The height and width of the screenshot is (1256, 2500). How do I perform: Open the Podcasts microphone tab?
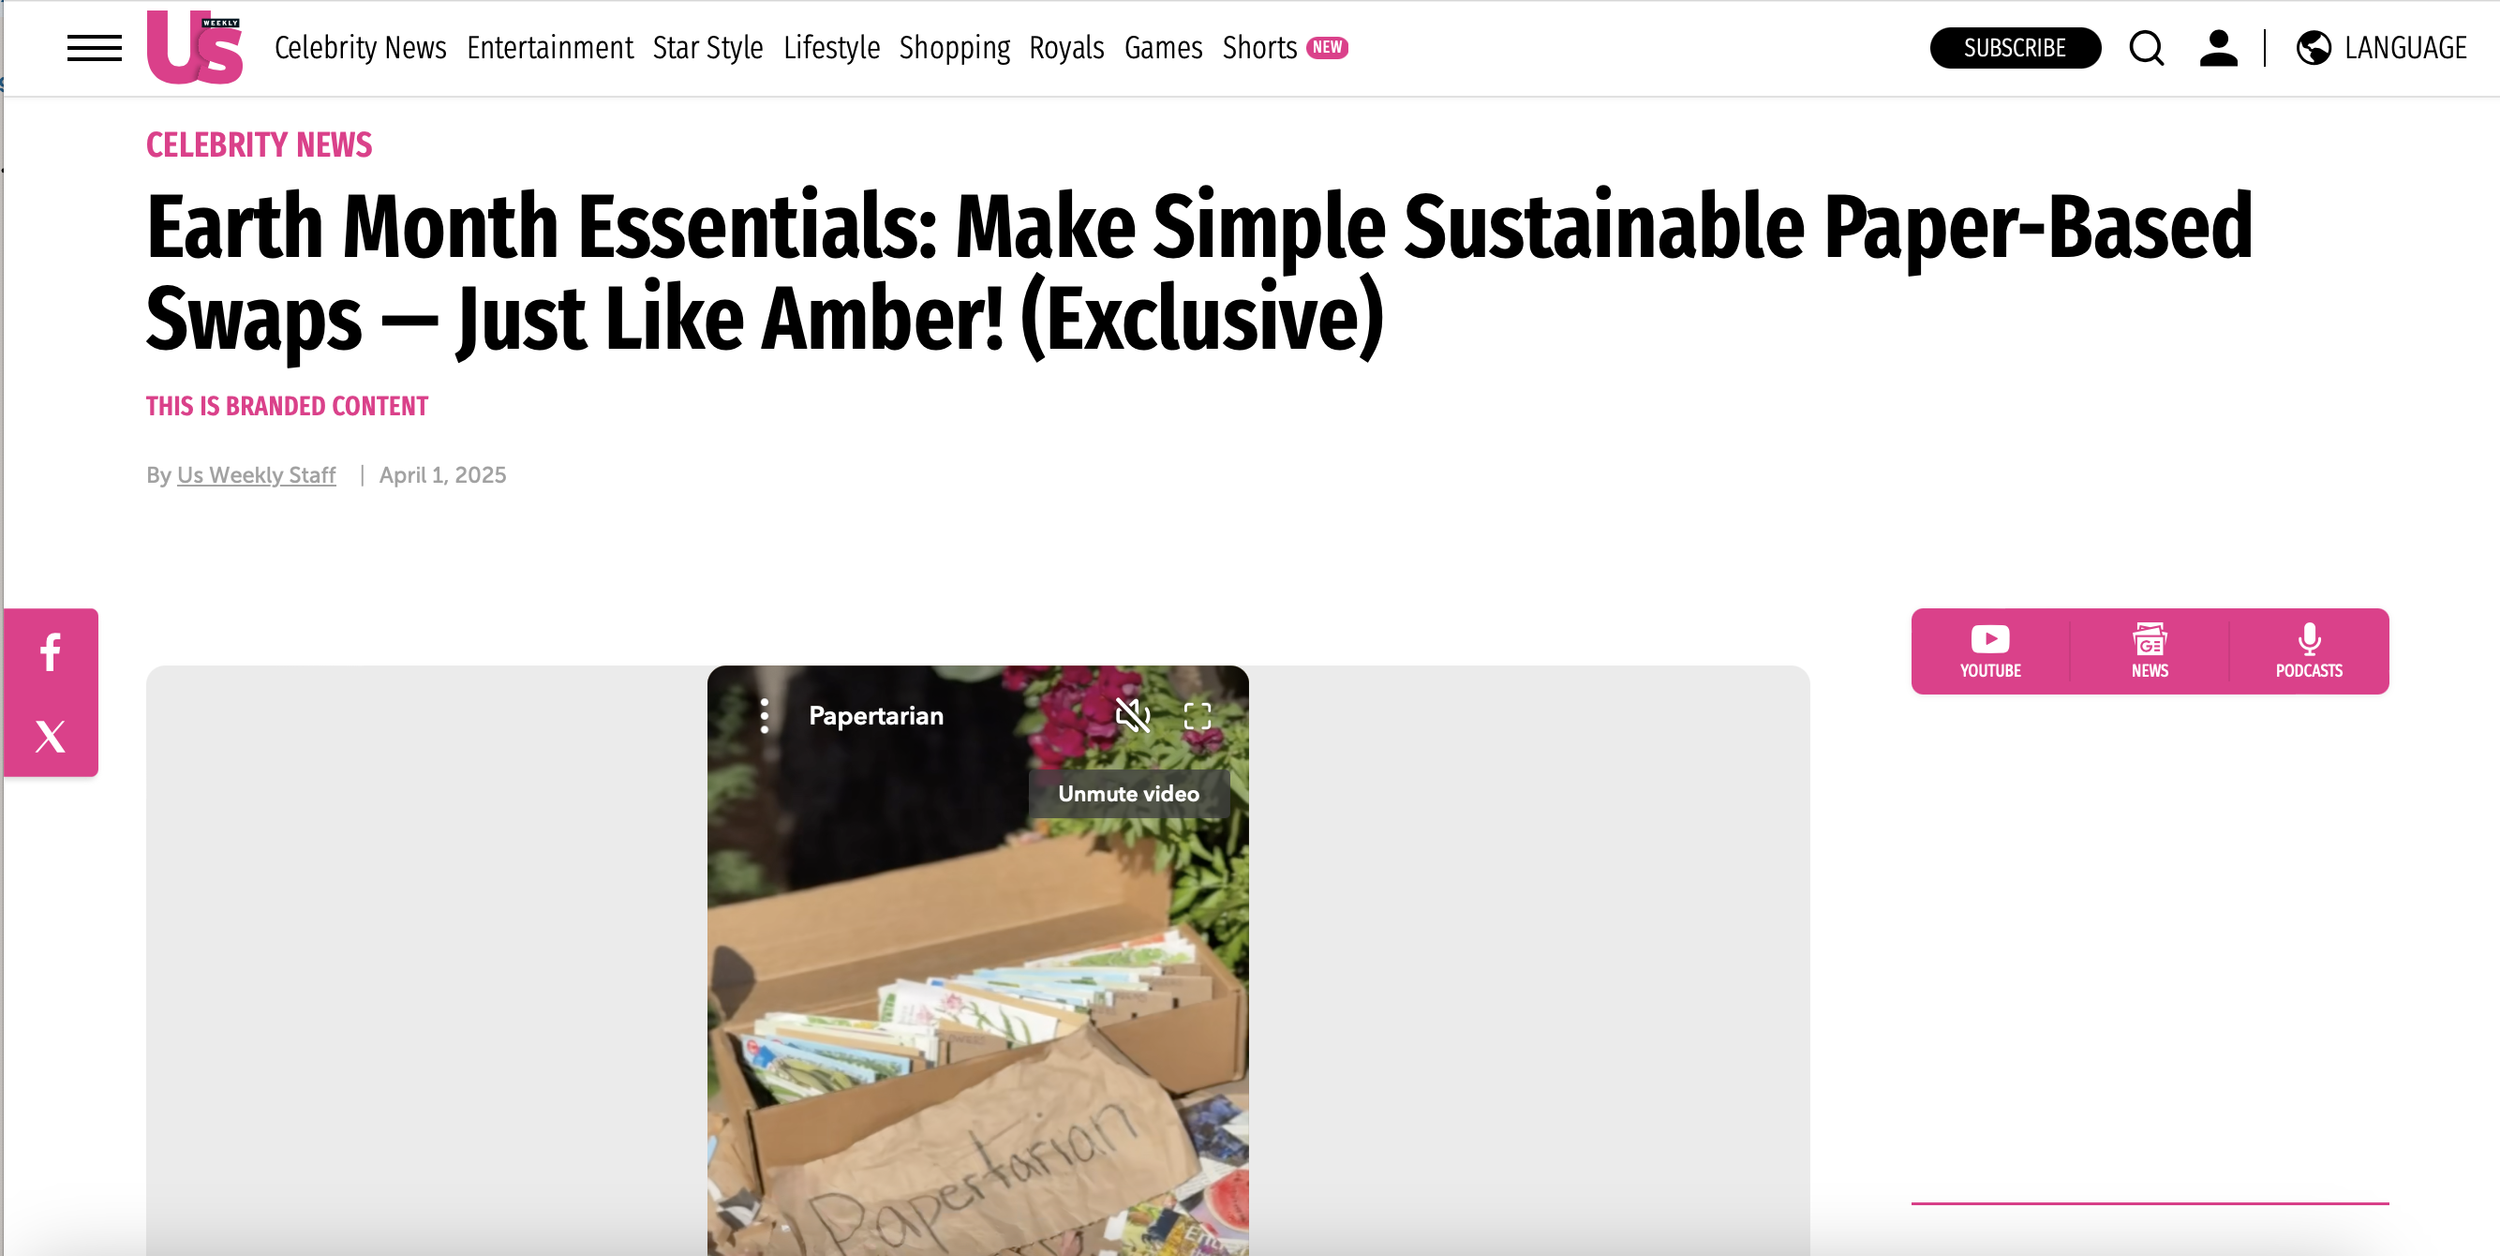[2309, 651]
